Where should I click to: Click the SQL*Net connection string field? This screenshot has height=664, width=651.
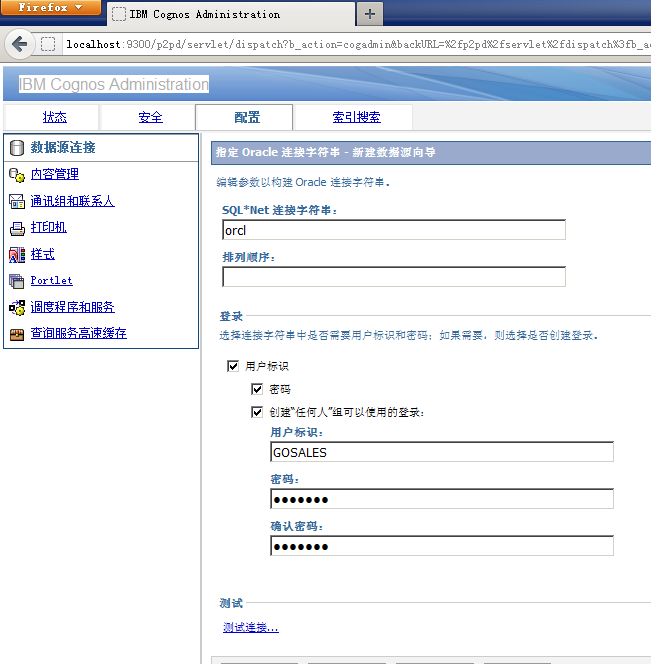coord(394,230)
